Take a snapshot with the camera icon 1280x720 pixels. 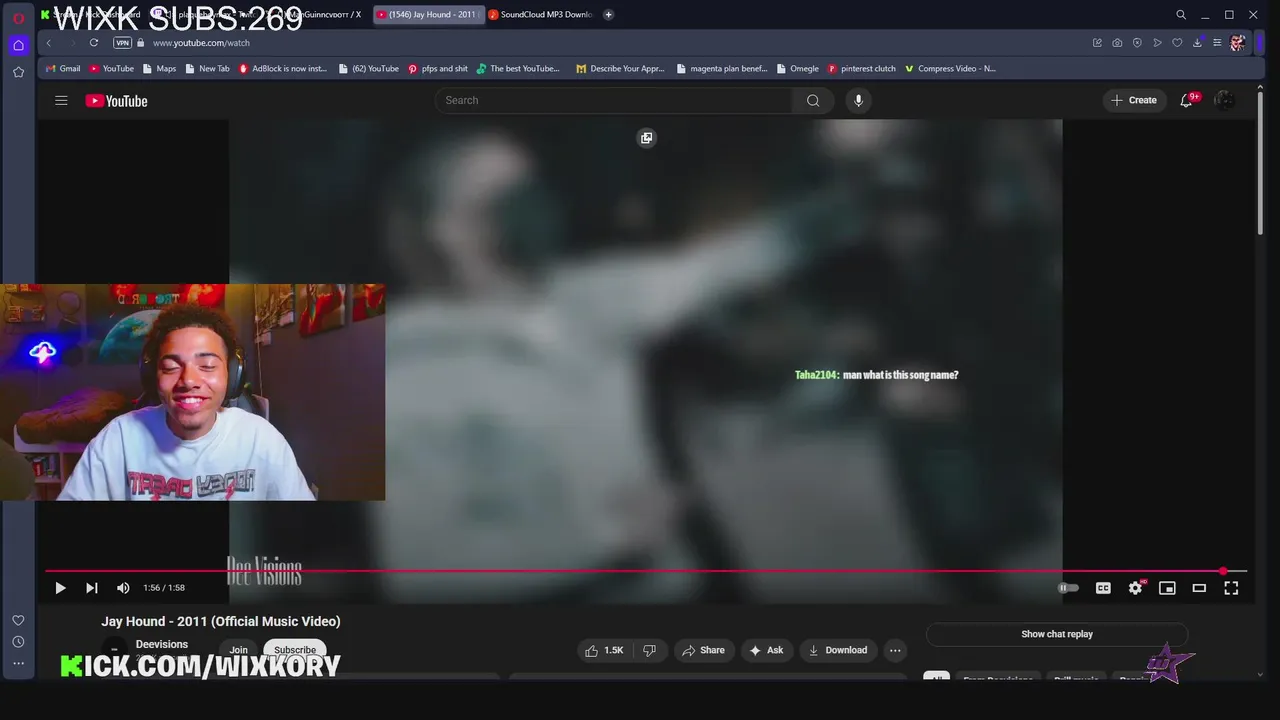pos(1117,43)
